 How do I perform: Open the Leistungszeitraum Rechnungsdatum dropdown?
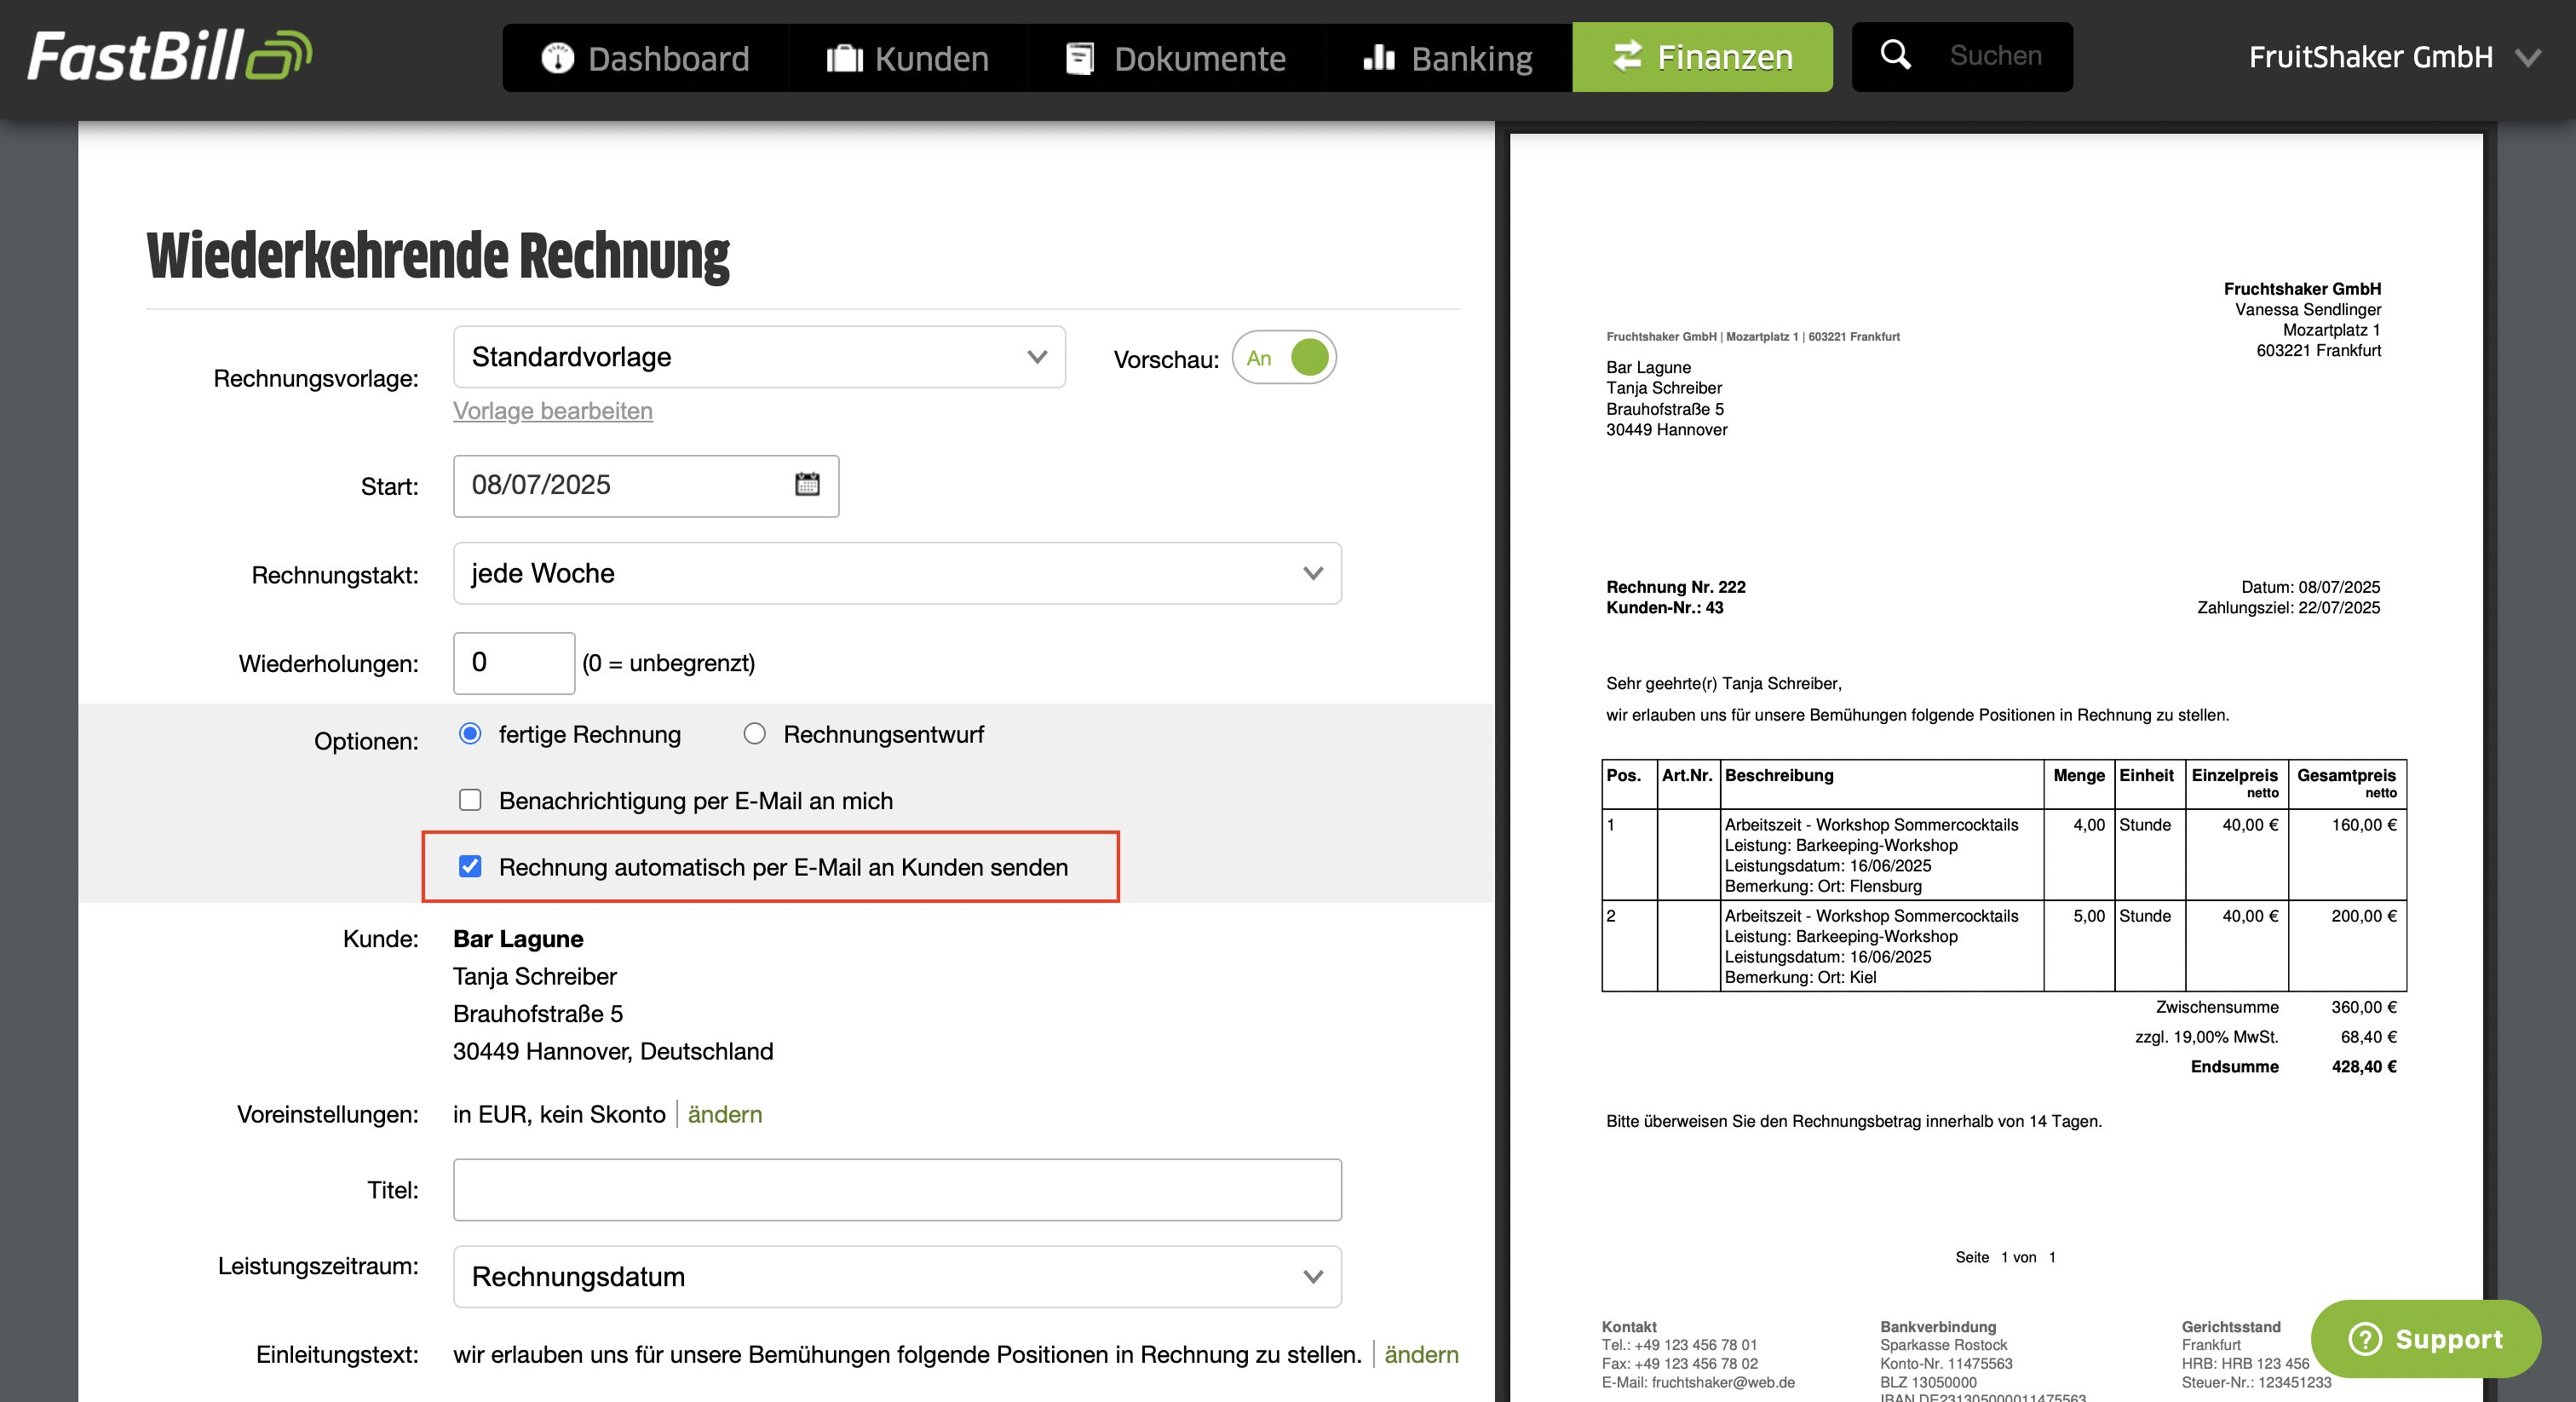click(x=897, y=1277)
